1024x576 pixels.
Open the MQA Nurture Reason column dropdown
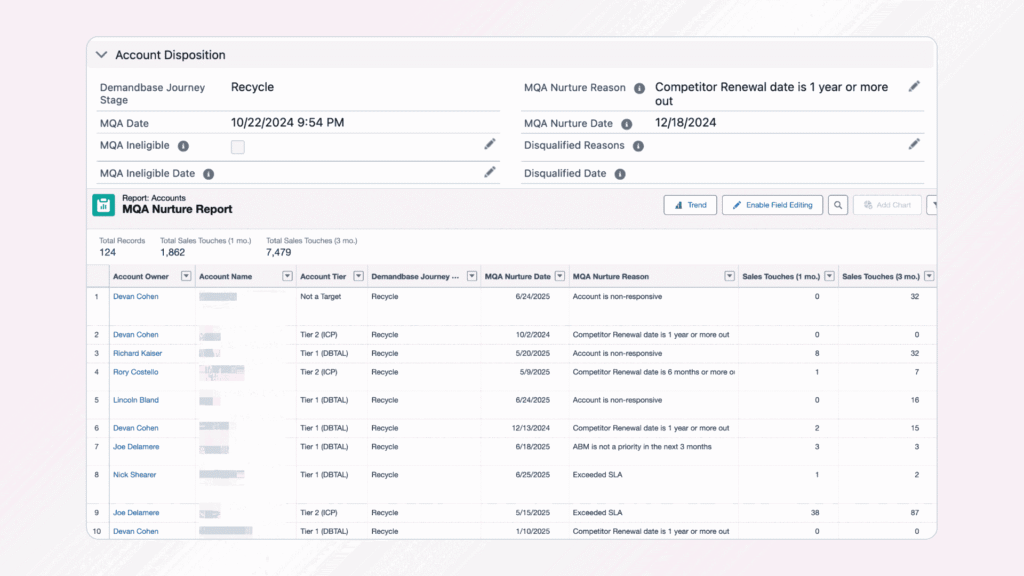point(729,276)
